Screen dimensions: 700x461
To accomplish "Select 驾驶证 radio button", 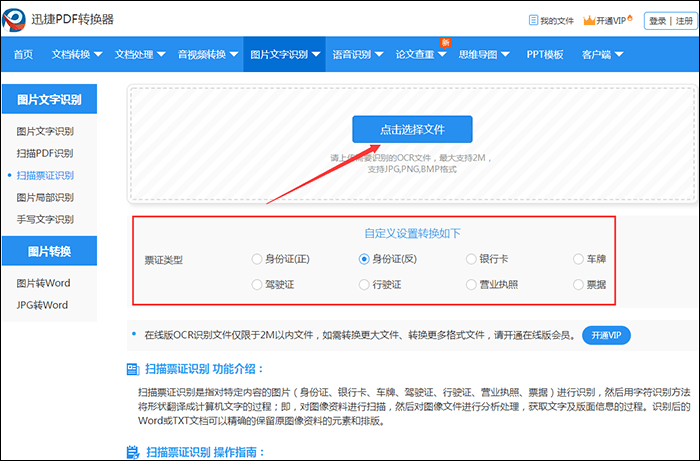I will pyautogui.click(x=257, y=284).
